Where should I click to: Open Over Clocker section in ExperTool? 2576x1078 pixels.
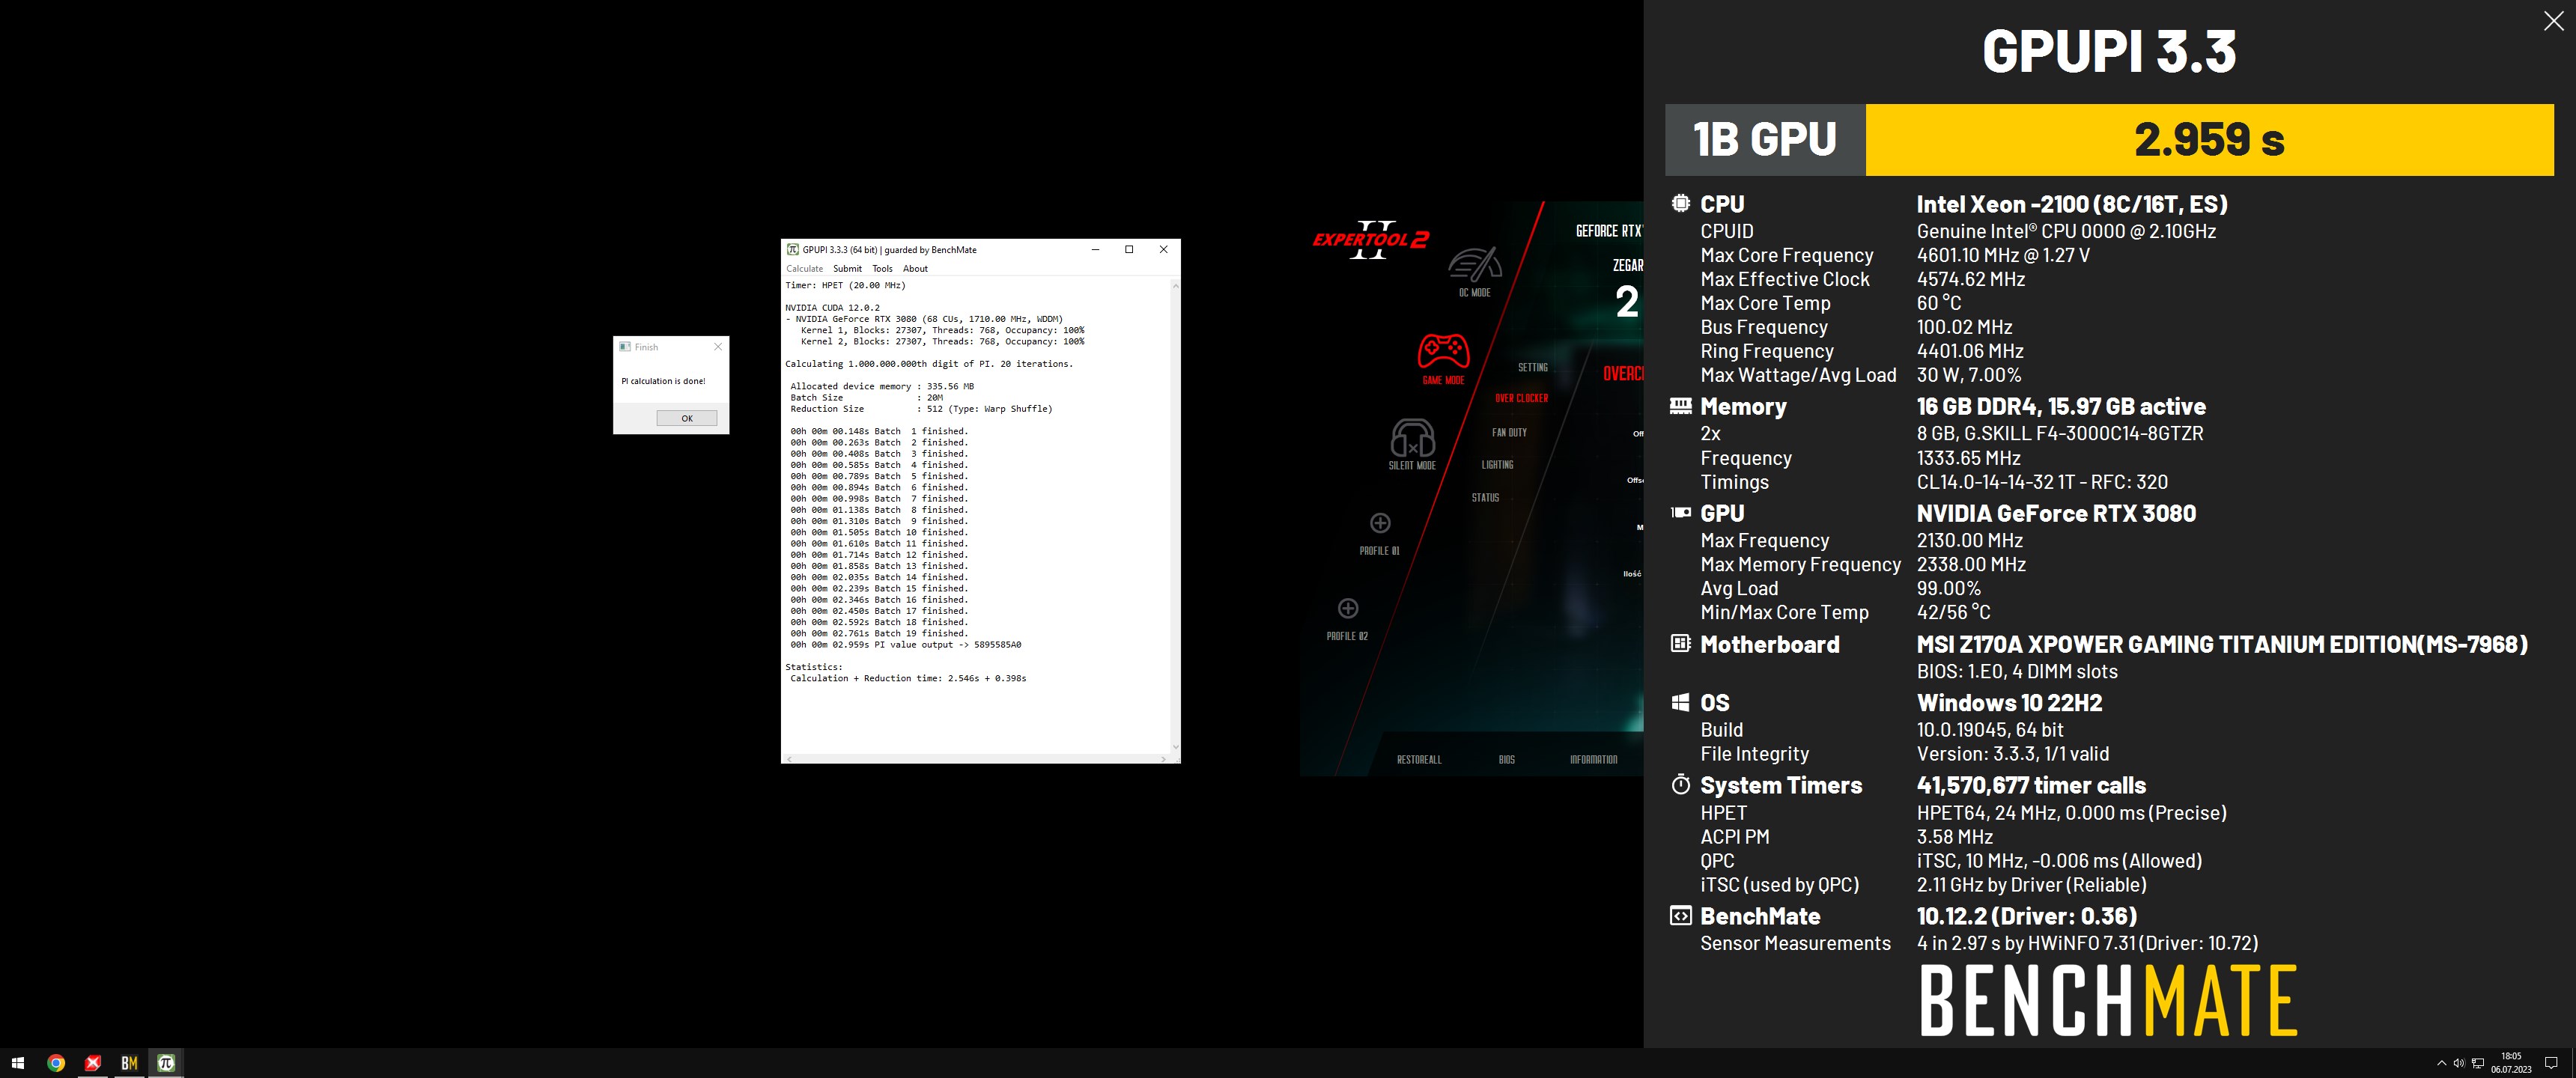point(1521,398)
